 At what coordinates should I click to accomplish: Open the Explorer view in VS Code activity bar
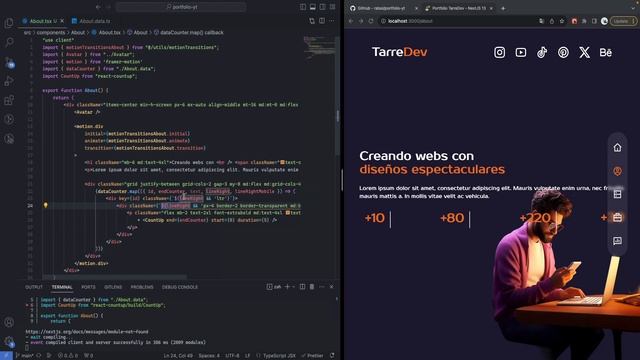click(x=9, y=23)
